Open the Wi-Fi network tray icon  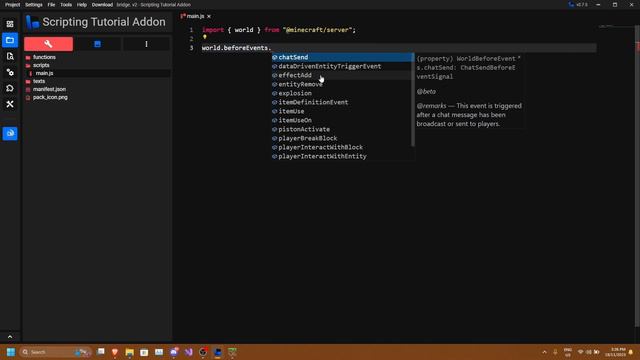coord(580,352)
